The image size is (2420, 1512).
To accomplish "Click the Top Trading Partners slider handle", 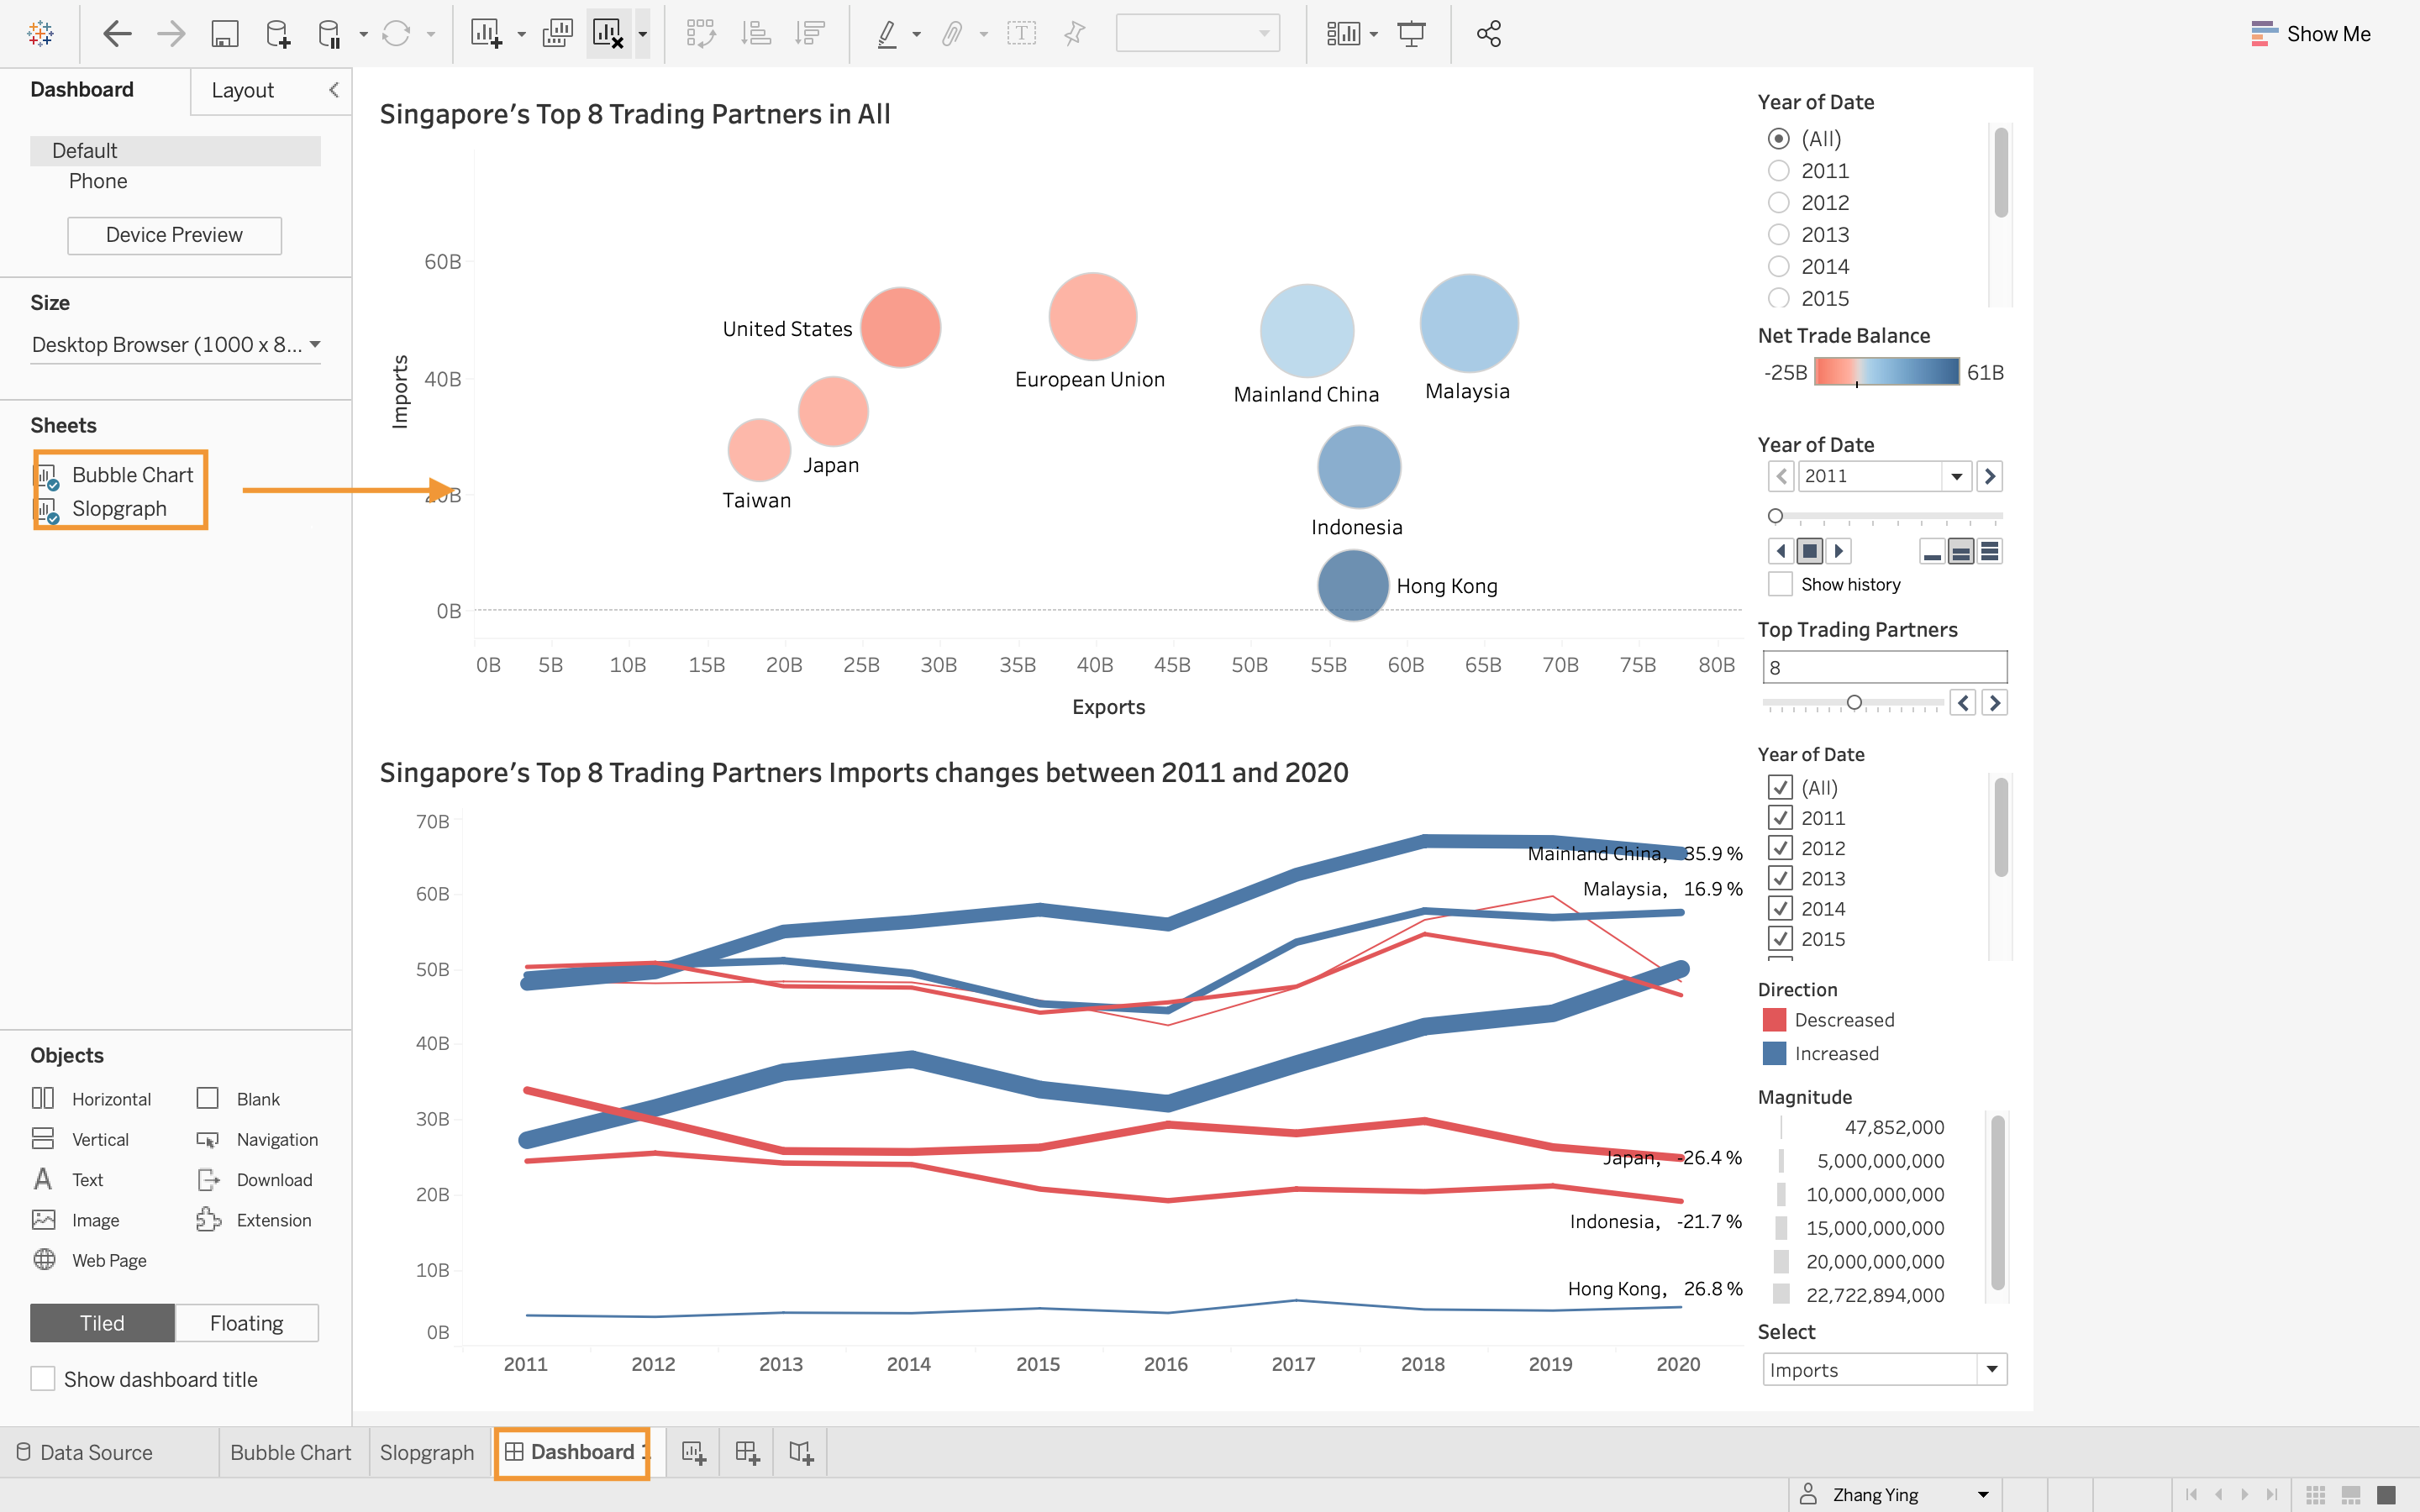I will (x=1853, y=703).
